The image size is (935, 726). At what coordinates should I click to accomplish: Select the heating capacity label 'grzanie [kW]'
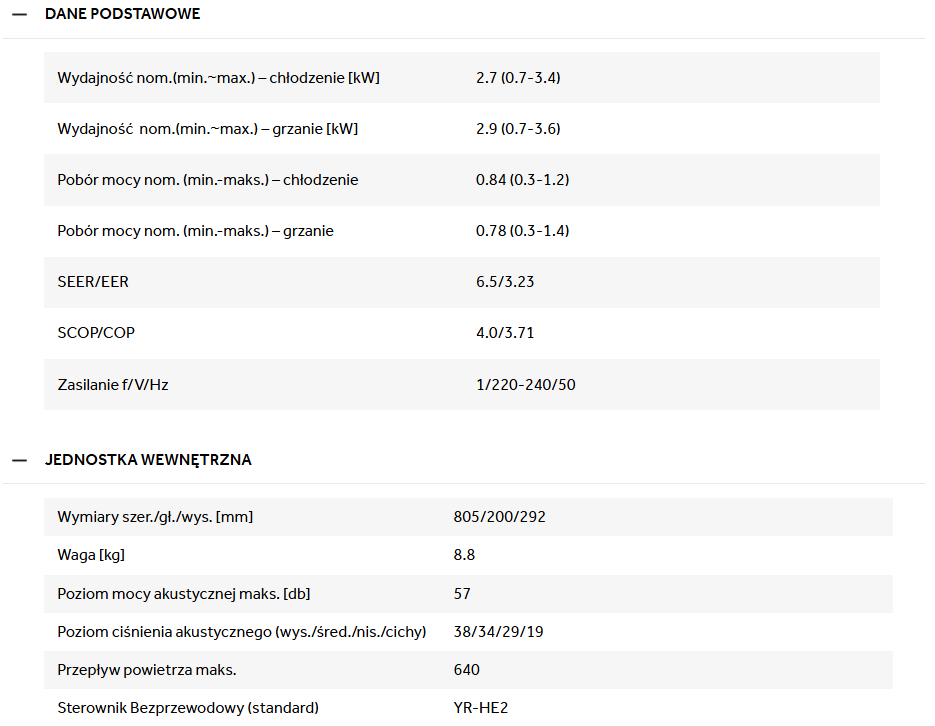(315, 129)
